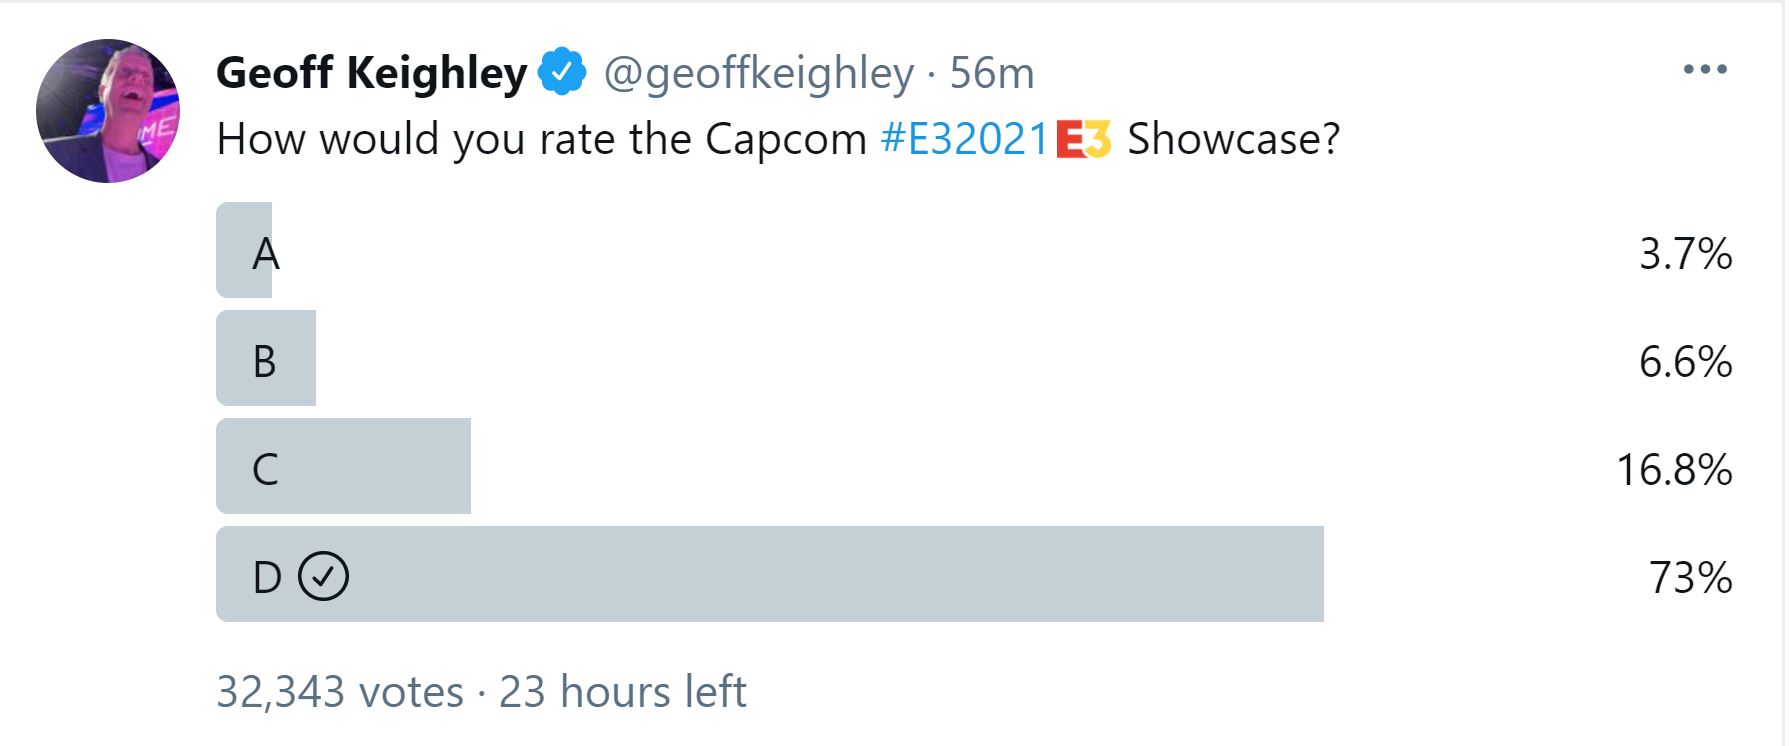This screenshot has height=746, width=1789.
Task: Click the 56m tweet timestamp
Action: click(991, 73)
